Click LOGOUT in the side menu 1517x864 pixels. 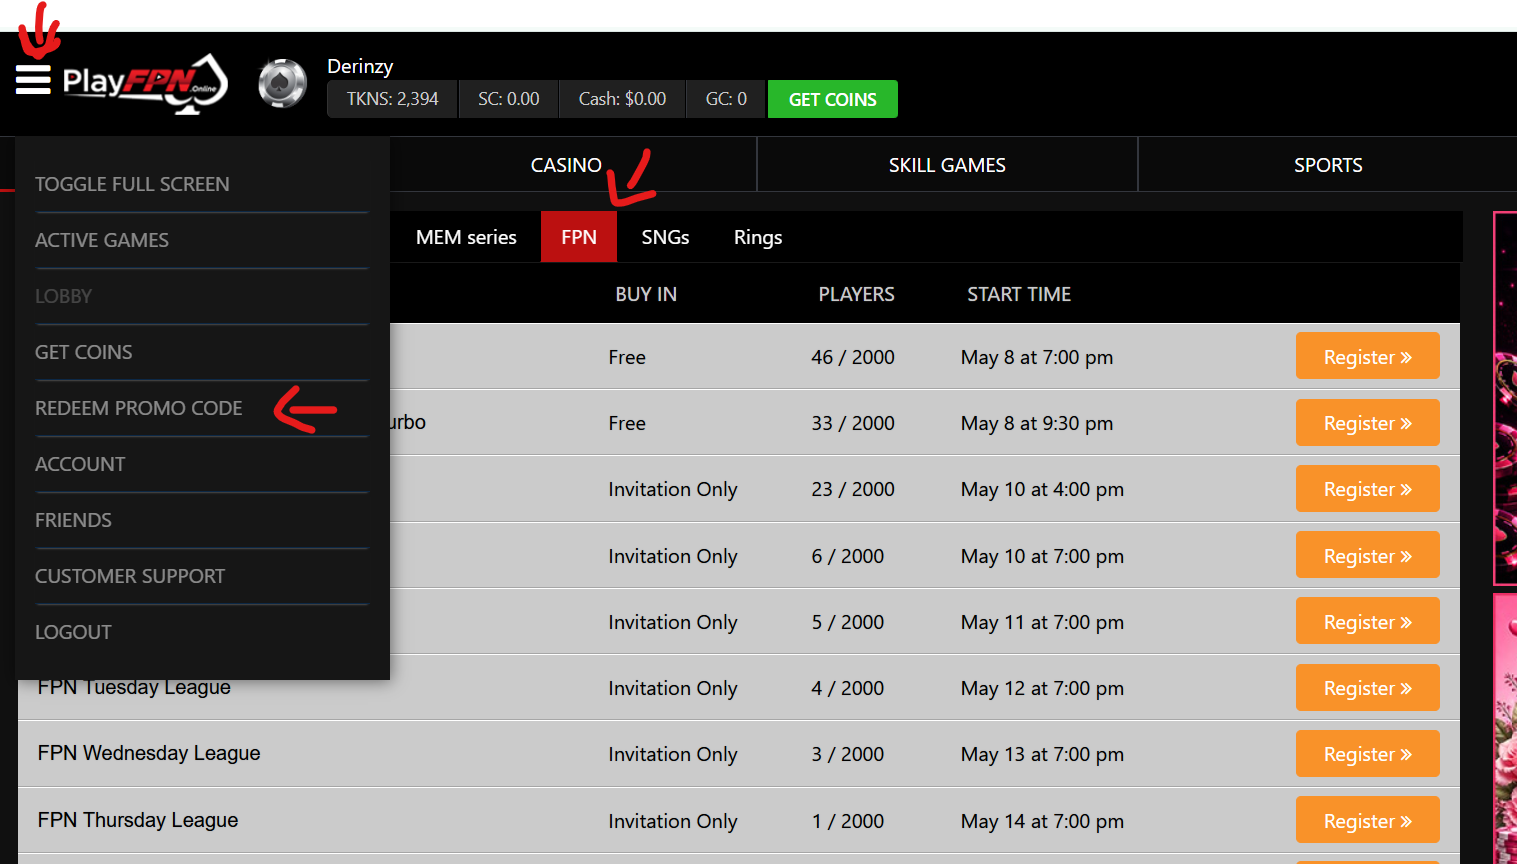73,632
